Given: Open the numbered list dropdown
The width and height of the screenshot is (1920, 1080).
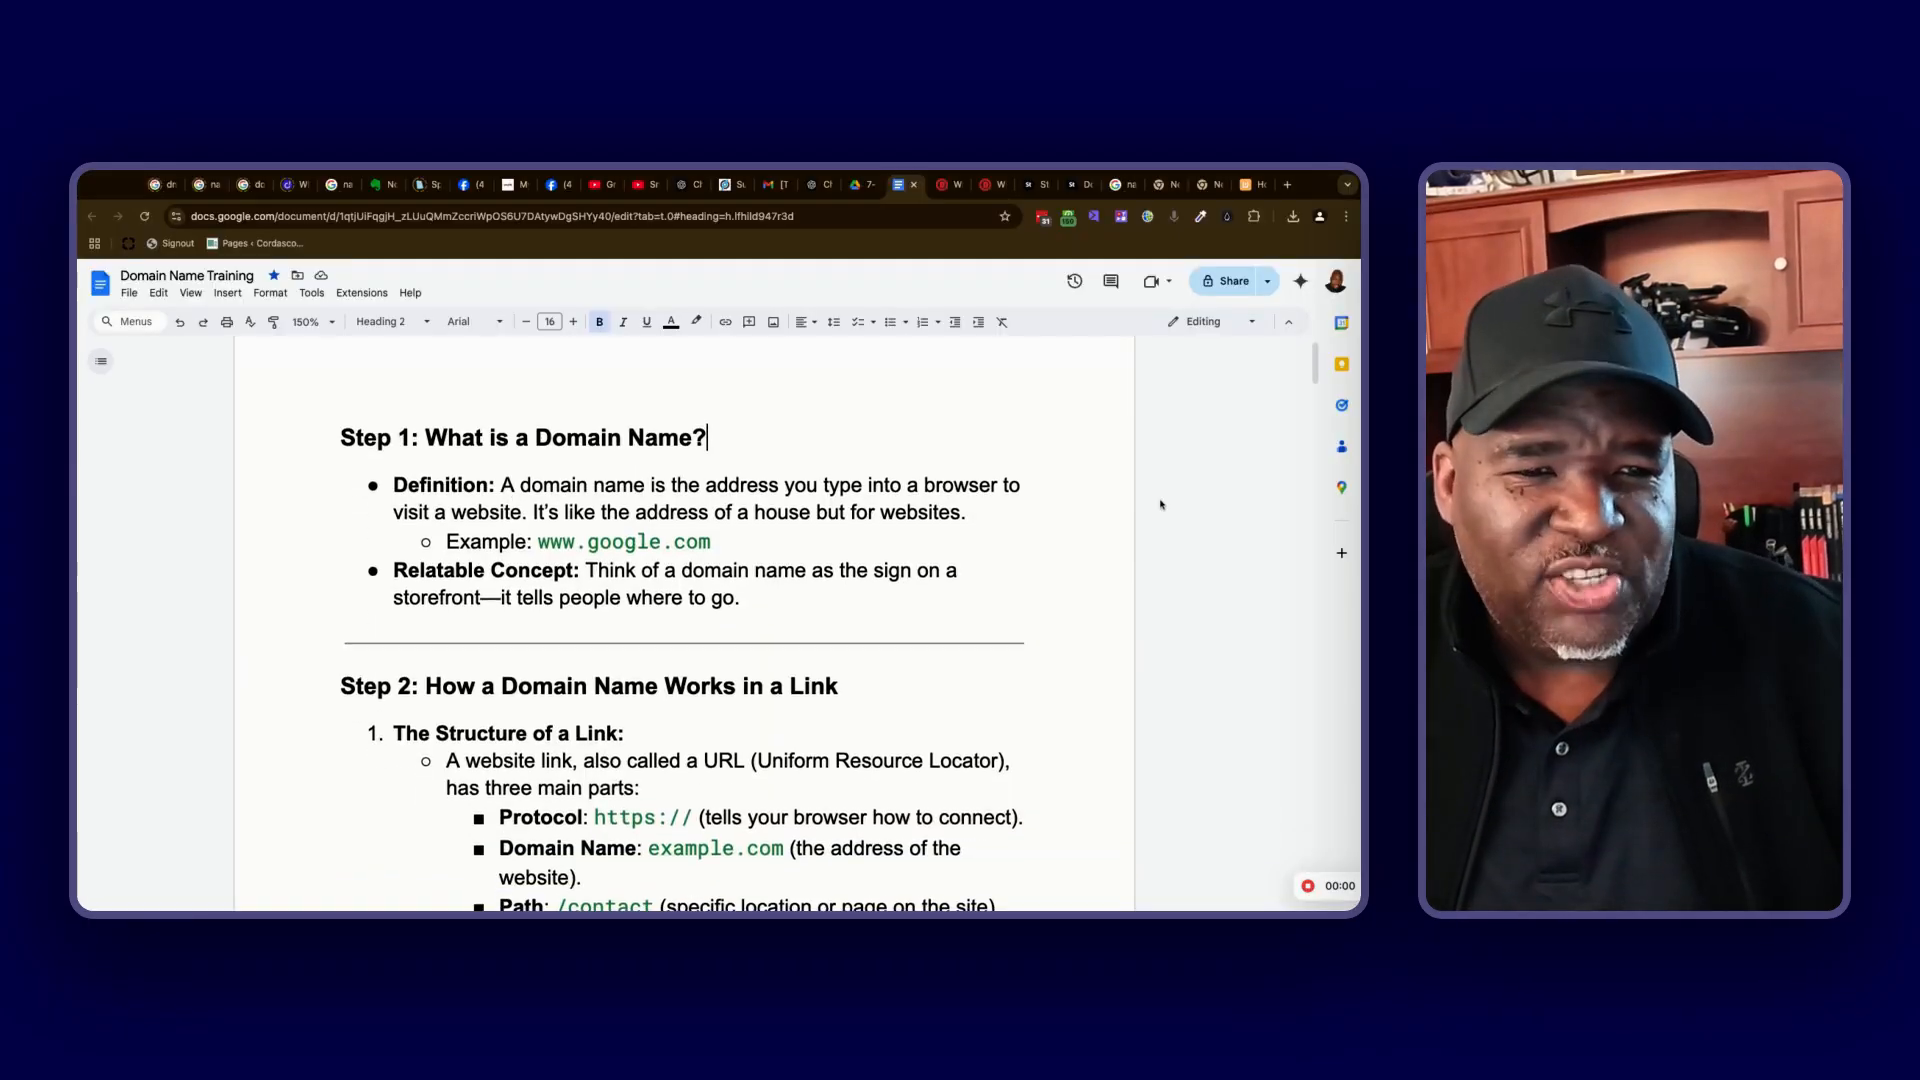Looking at the screenshot, I should pos(938,322).
